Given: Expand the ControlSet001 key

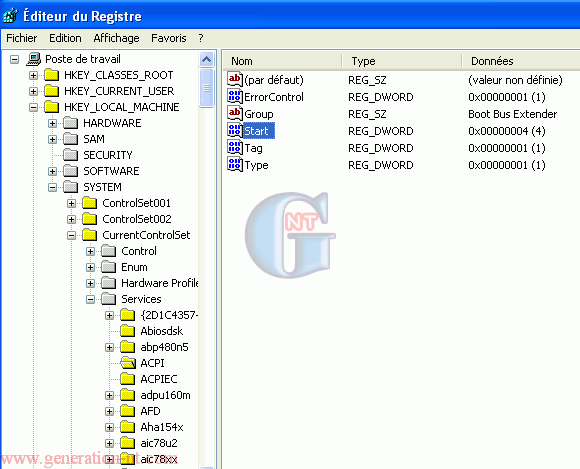Looking at the screenshot, I should click(x=71, y=203).
